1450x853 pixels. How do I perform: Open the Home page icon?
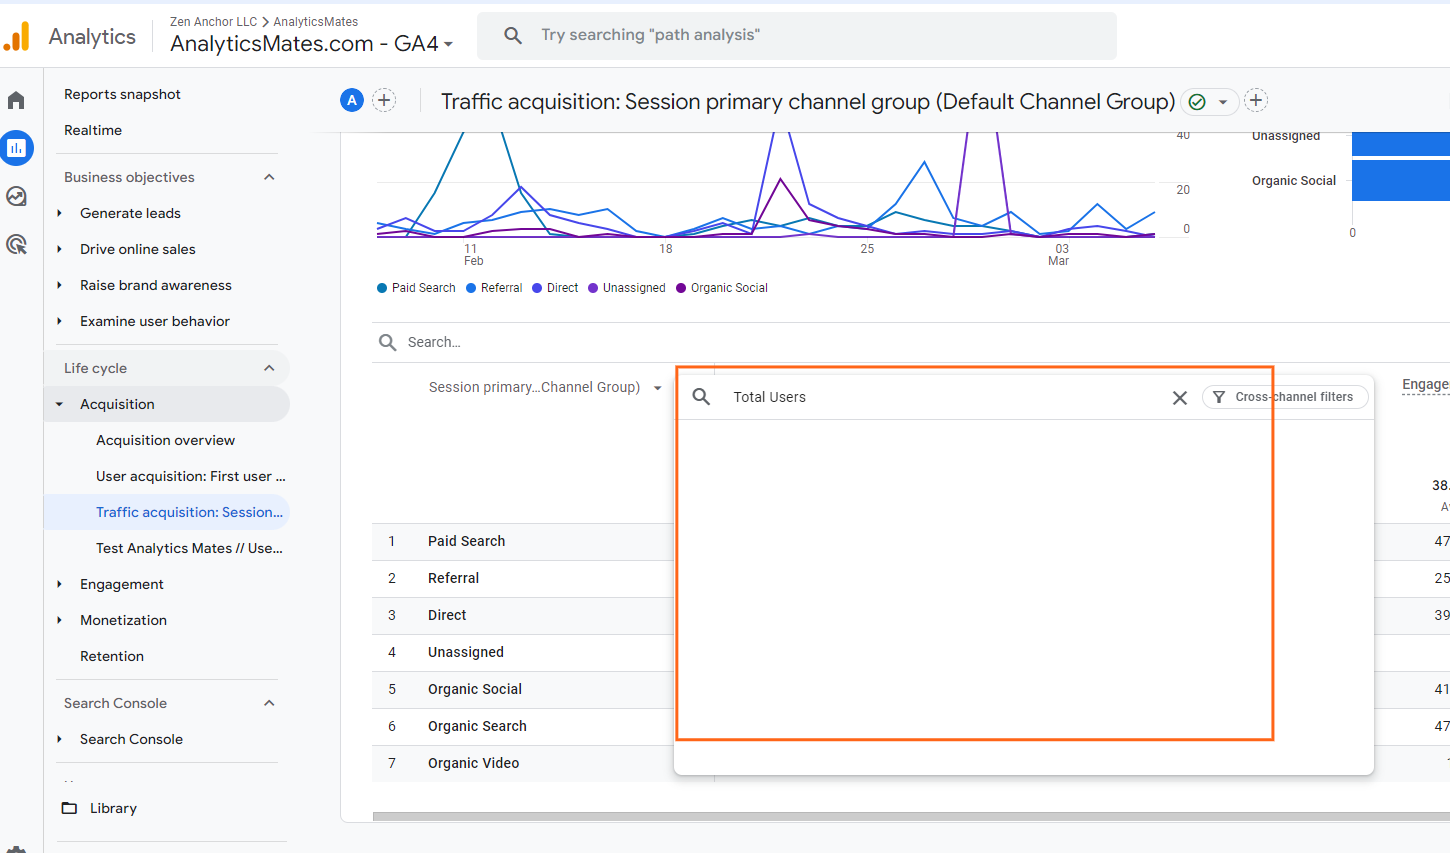17,99
